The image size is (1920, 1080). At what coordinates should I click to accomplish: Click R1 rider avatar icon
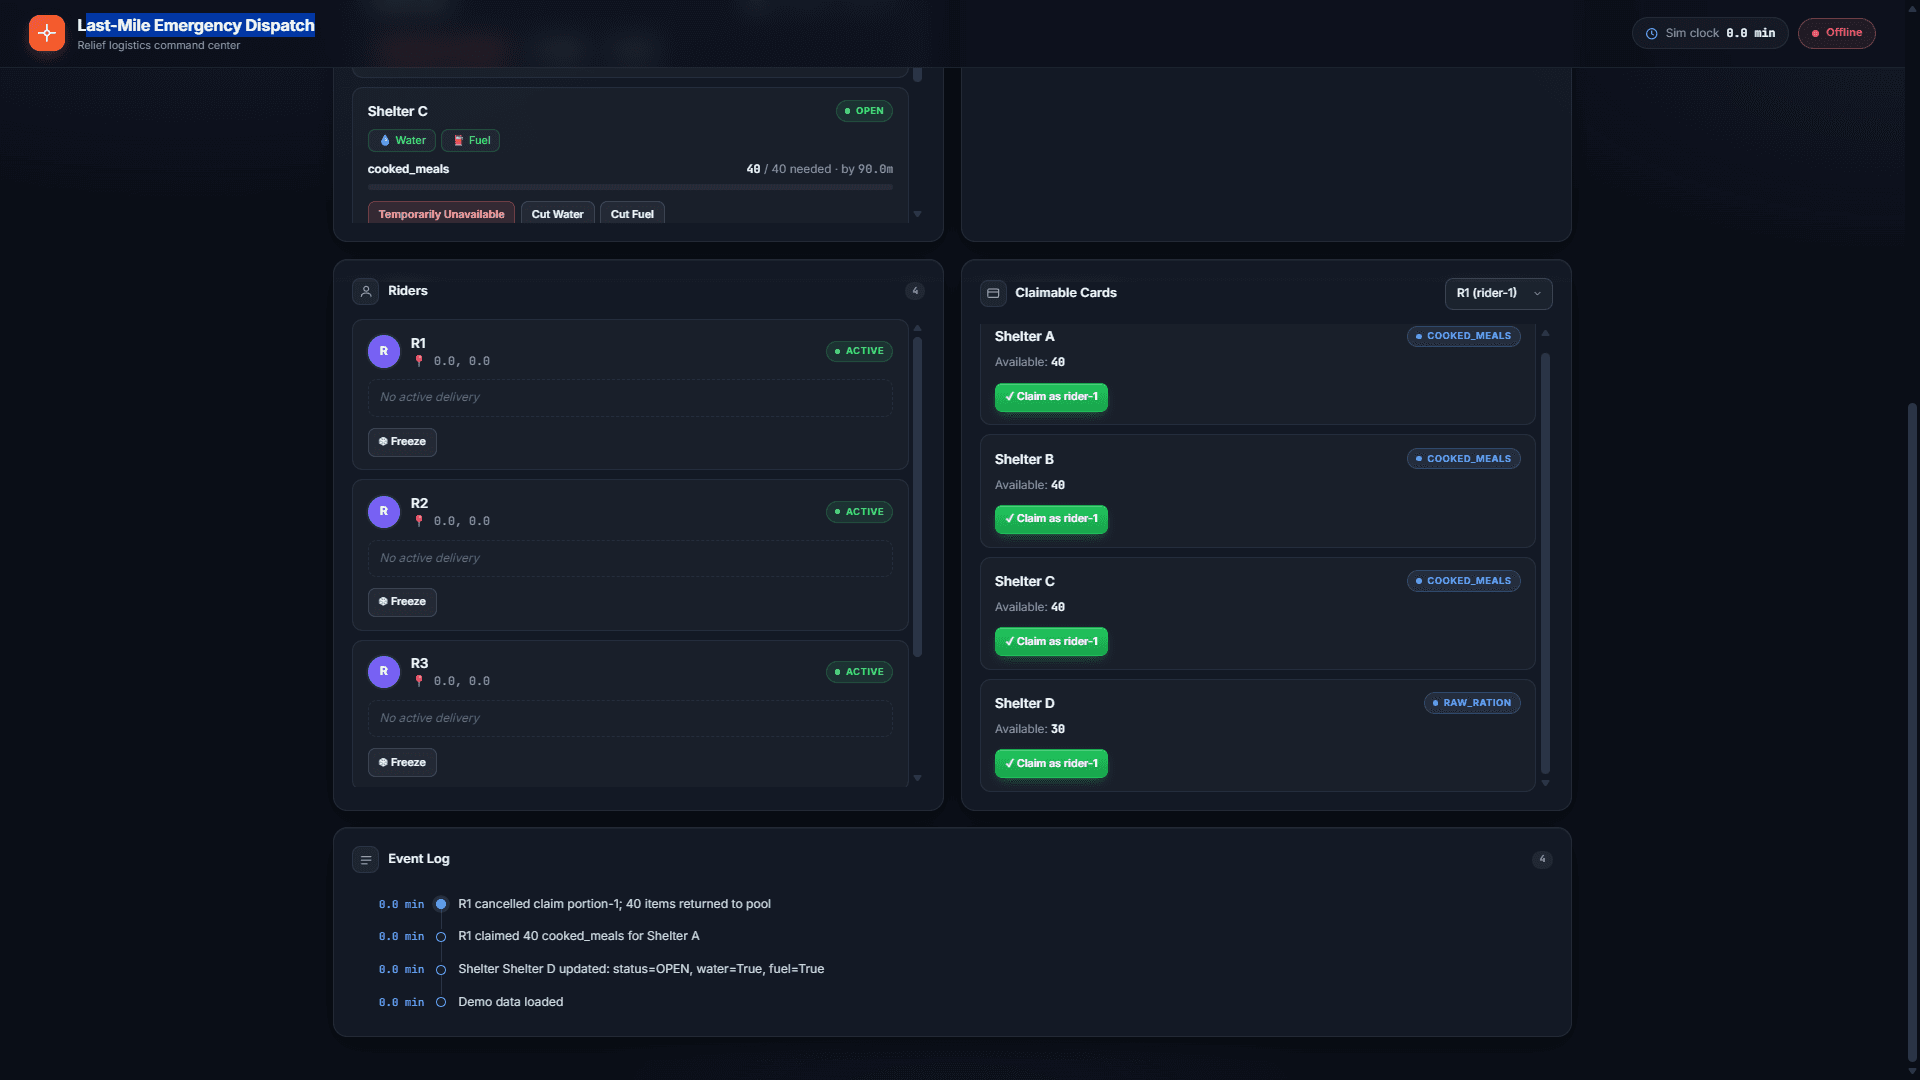coord(384,351)
